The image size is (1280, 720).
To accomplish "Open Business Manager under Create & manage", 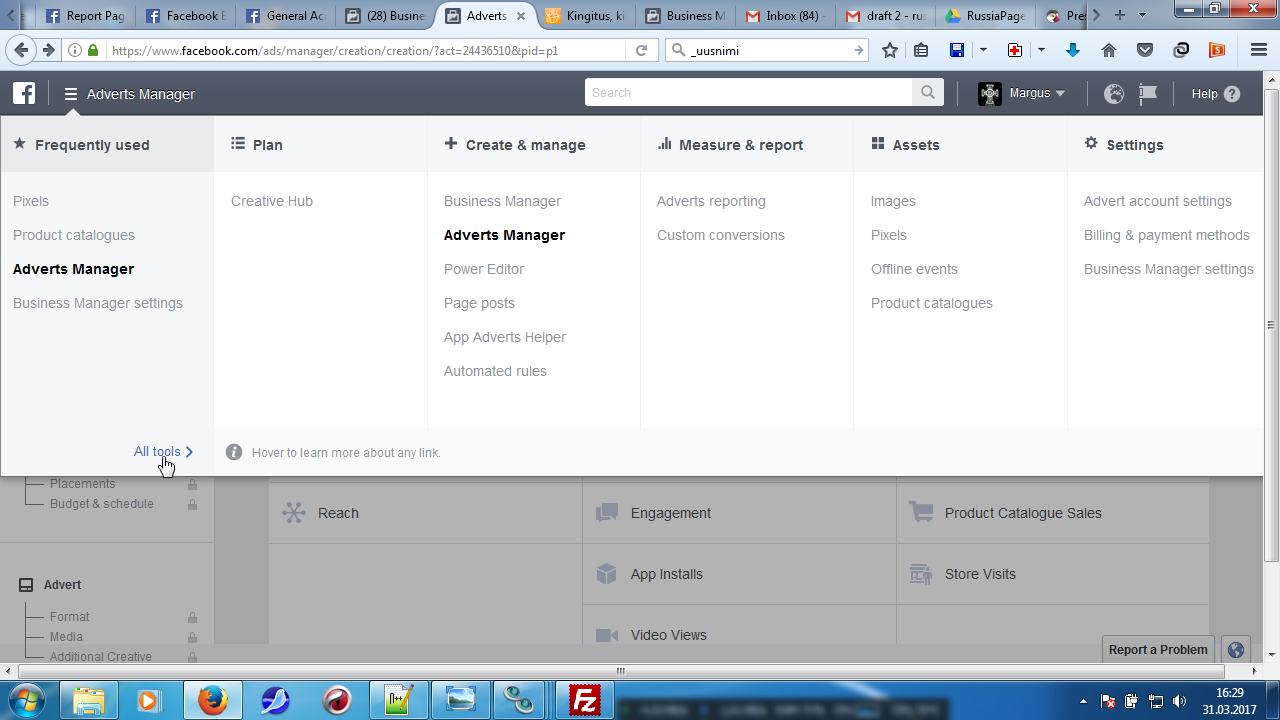I will (x=502, y=201).
